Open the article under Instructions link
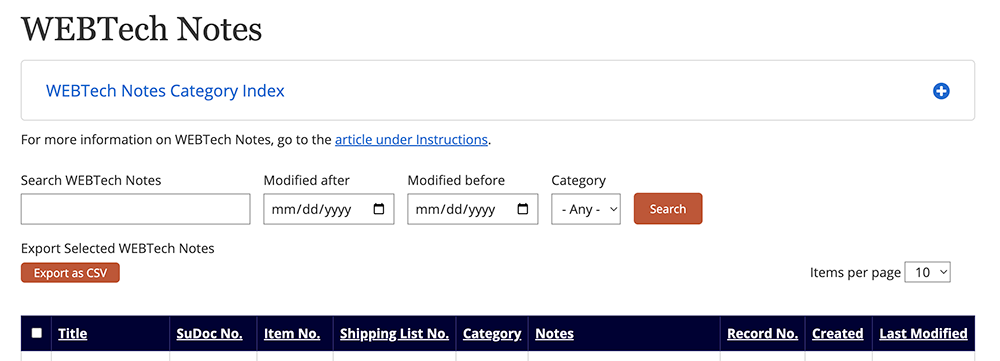The image size is (1000, 361). [x=411, y=140]
